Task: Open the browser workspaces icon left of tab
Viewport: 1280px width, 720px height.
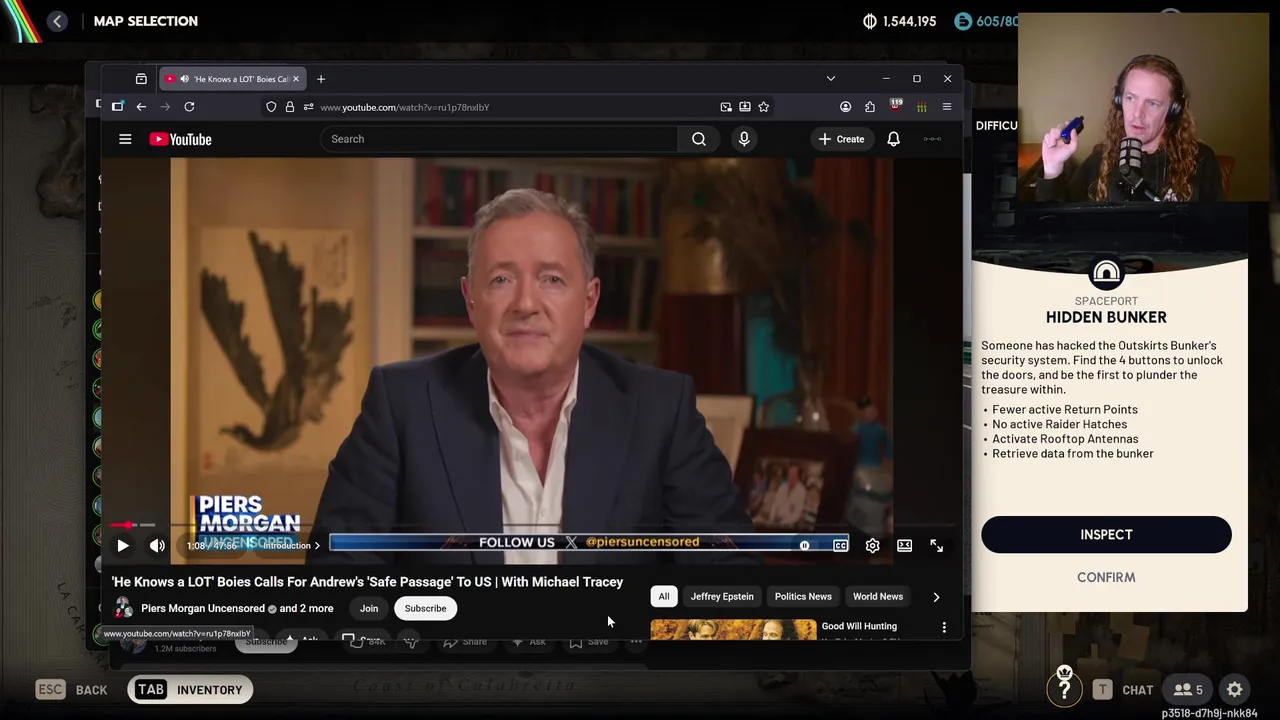Action: tap(141, 79)
